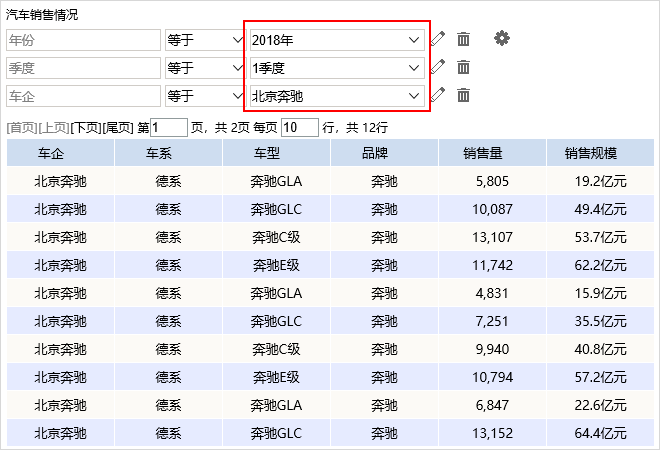
Task: Click the 年份 field name box
Action: click(x=83, y=40)
